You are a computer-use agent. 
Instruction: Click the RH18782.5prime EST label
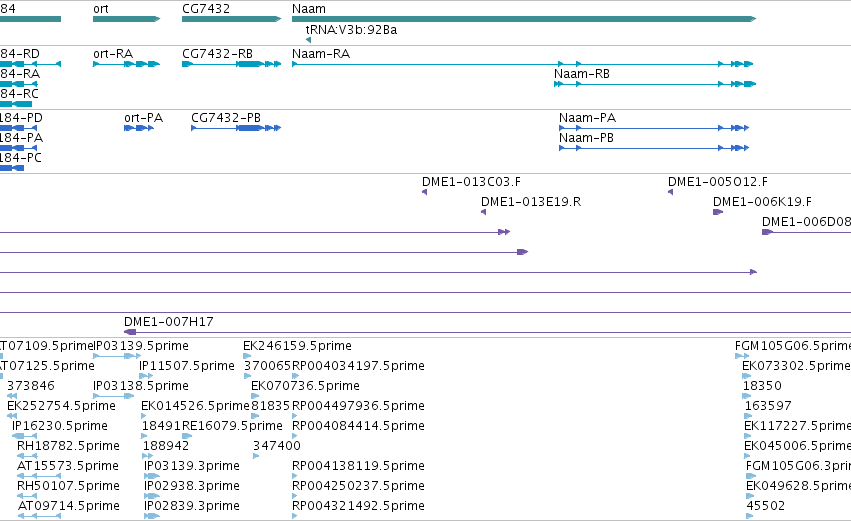point(68,446)
